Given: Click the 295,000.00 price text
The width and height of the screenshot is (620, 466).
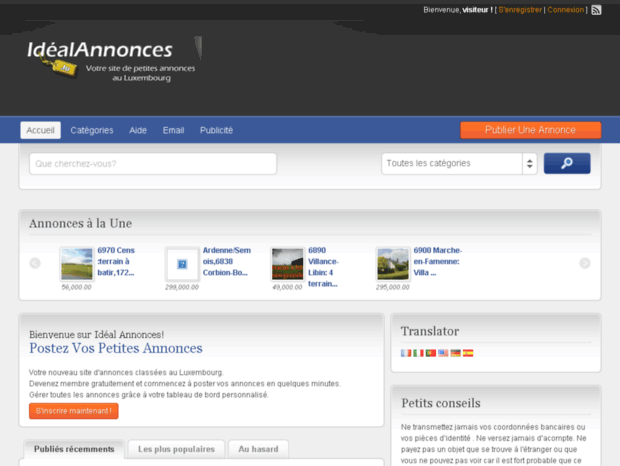Looking at the screenshot, I should click(393, 287).
